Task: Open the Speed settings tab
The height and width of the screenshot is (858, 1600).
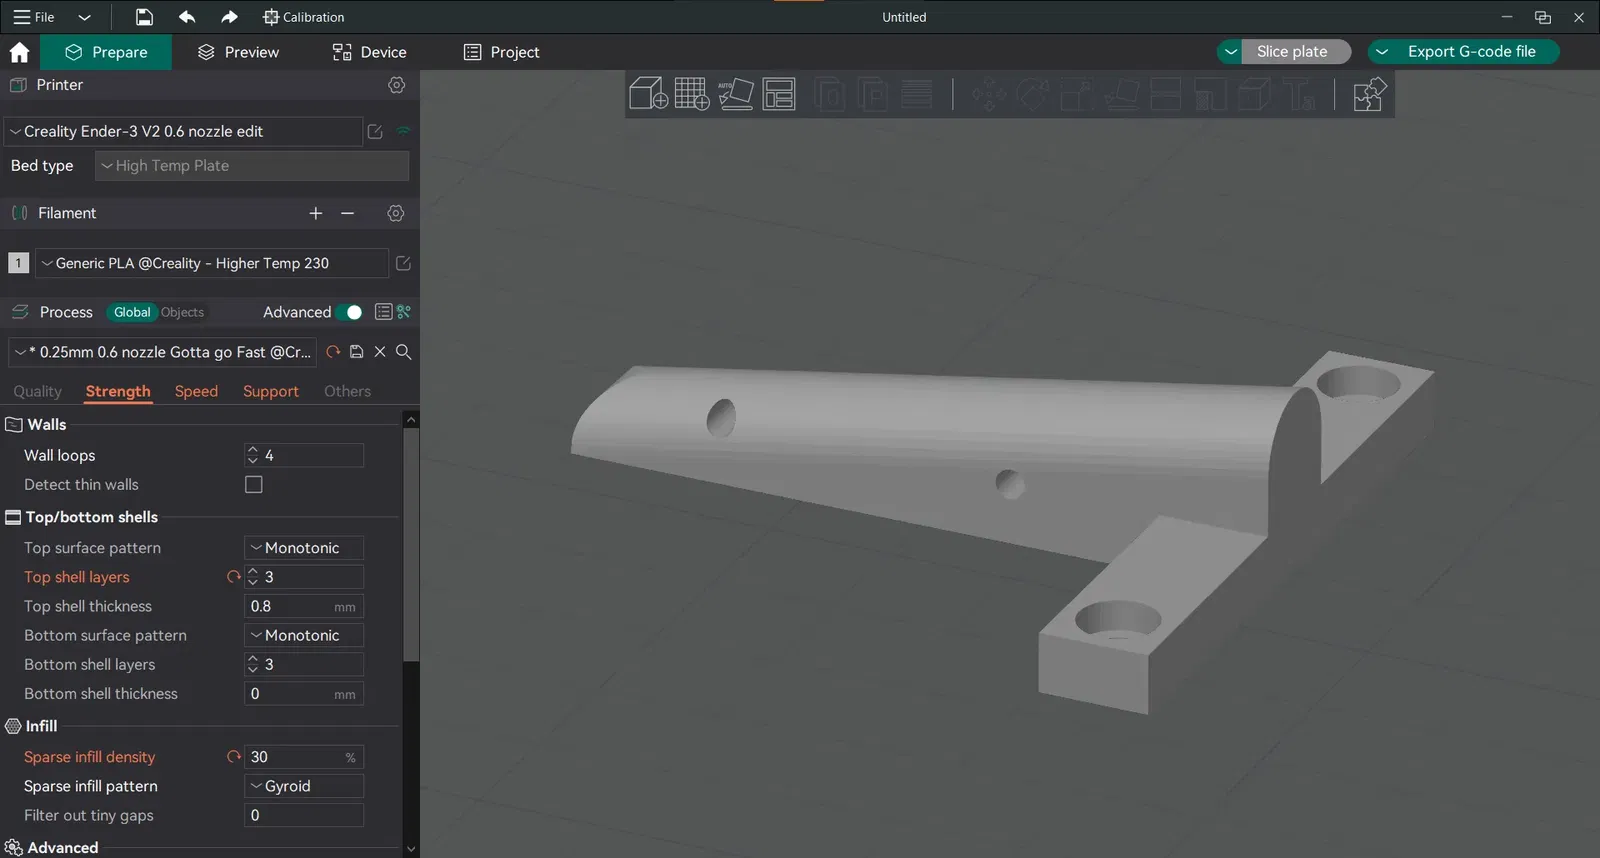Action: pyautogui.click(x=196, y=391)
